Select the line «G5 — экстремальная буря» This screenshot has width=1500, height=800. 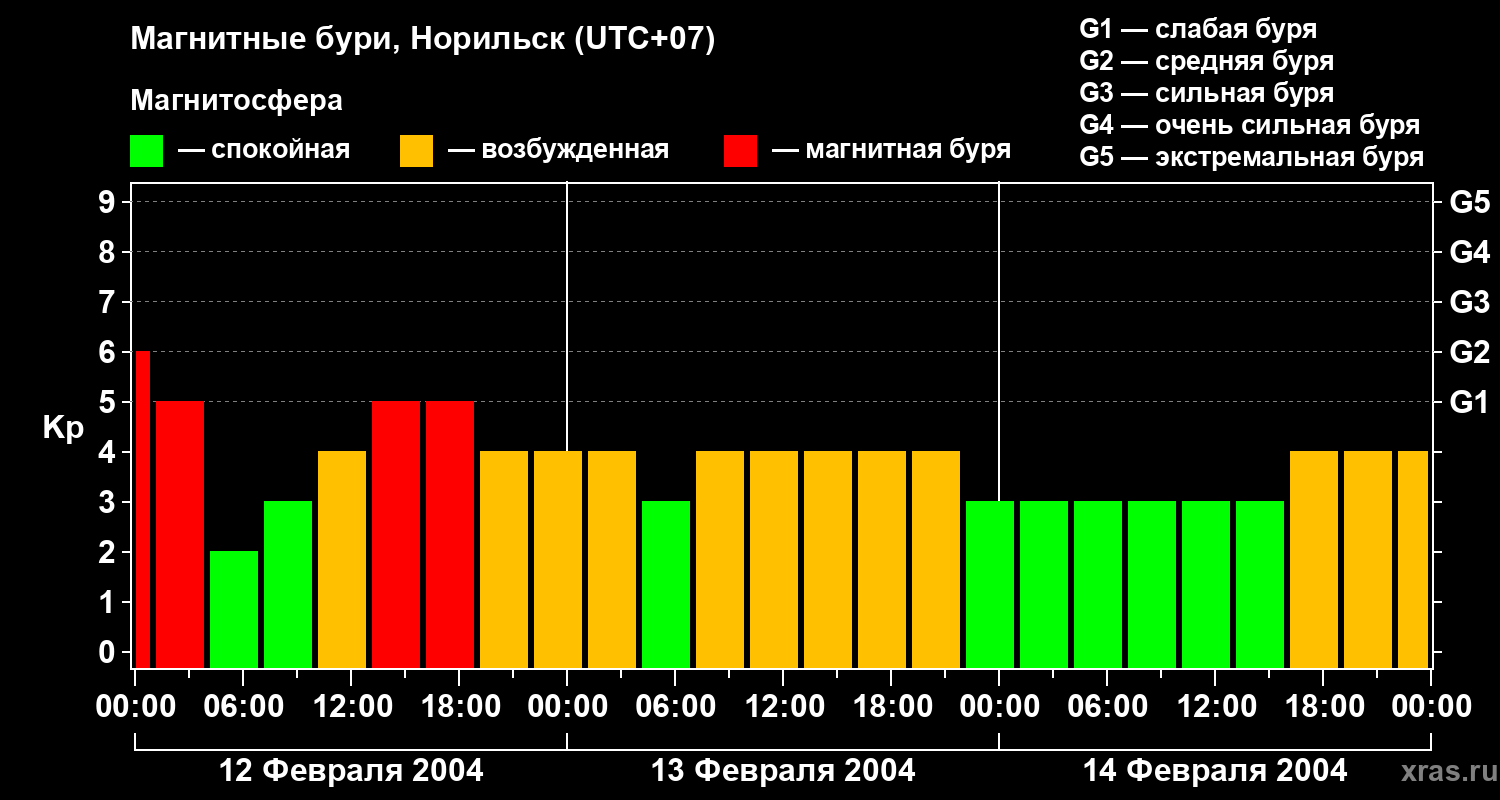coord(1251,157)
